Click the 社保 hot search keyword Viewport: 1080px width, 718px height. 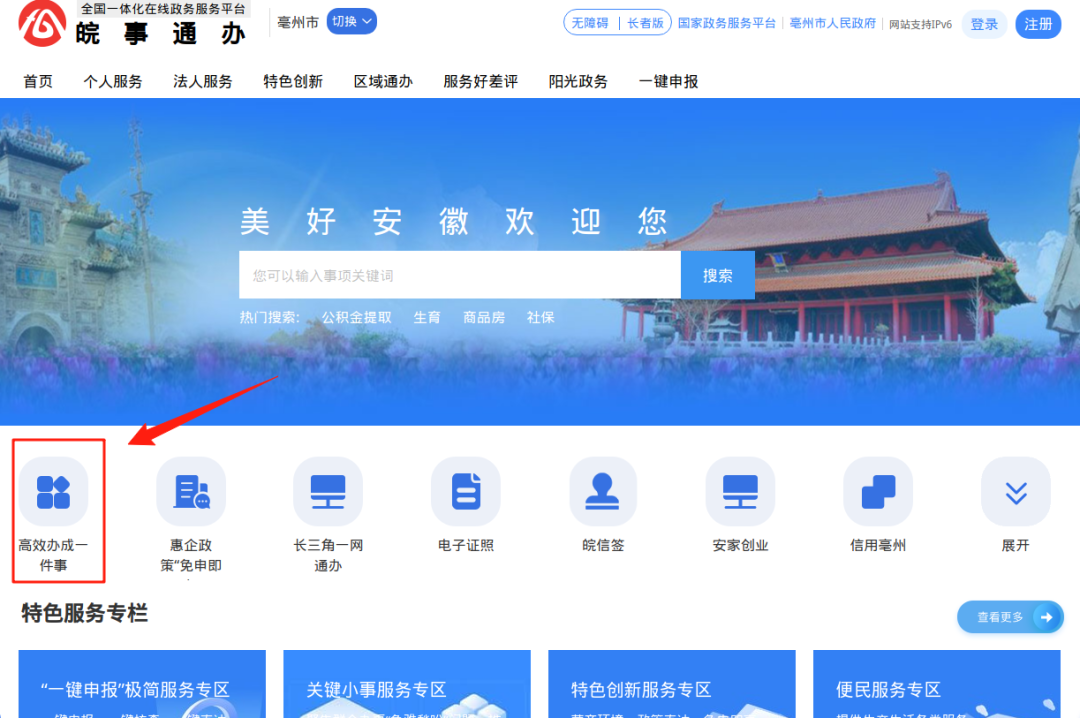tap(540, 317)
